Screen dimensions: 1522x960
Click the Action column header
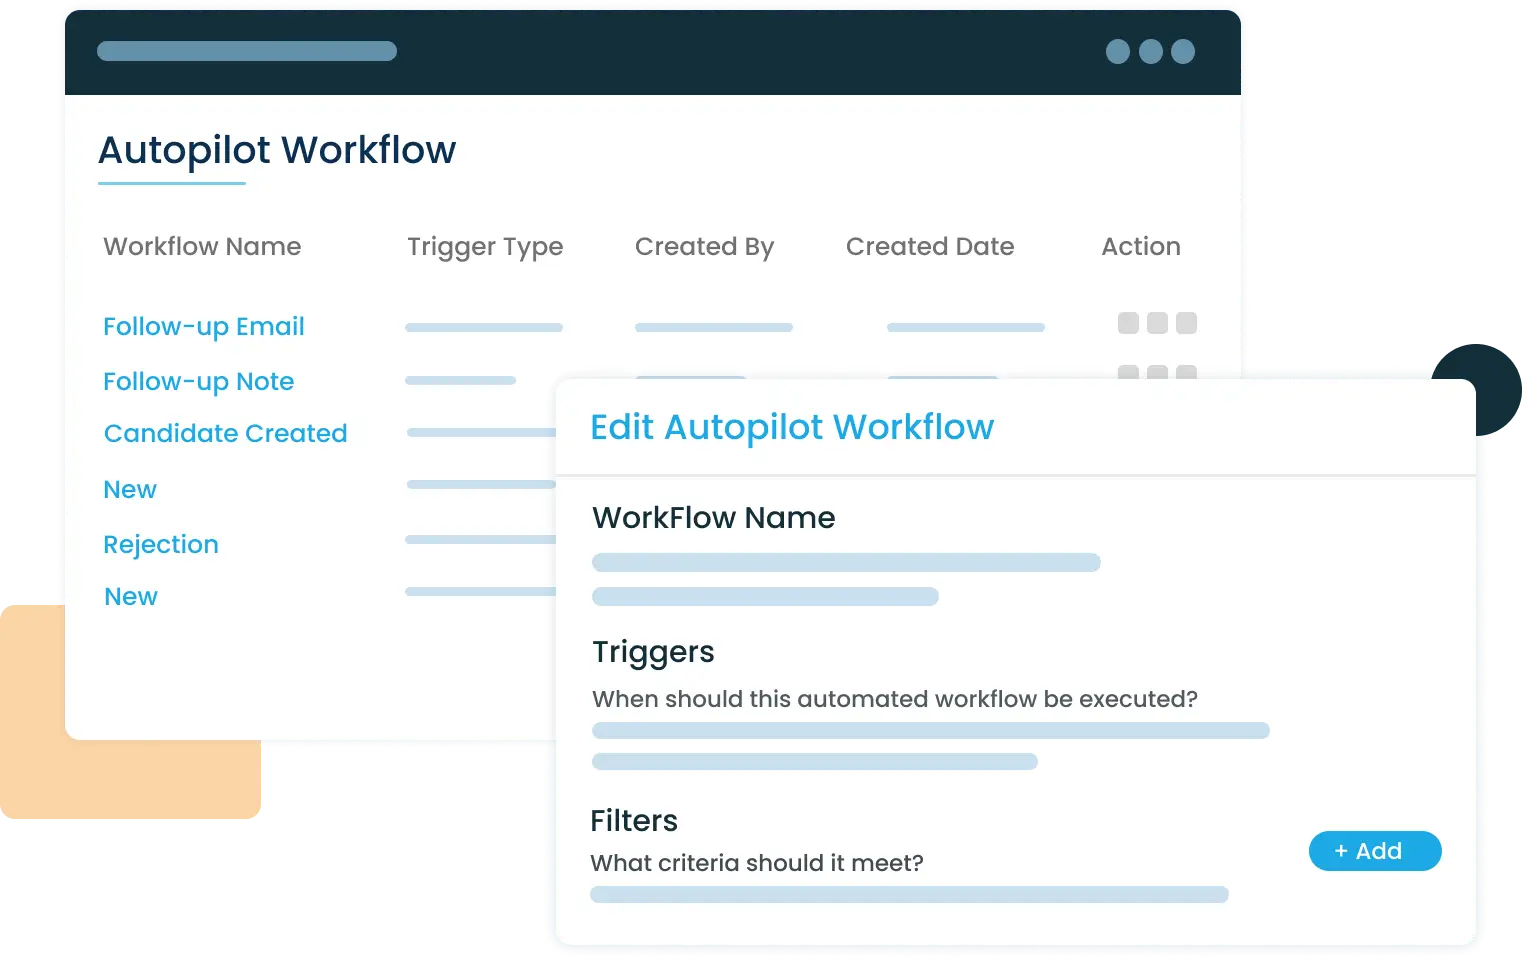pos(1141,246)
